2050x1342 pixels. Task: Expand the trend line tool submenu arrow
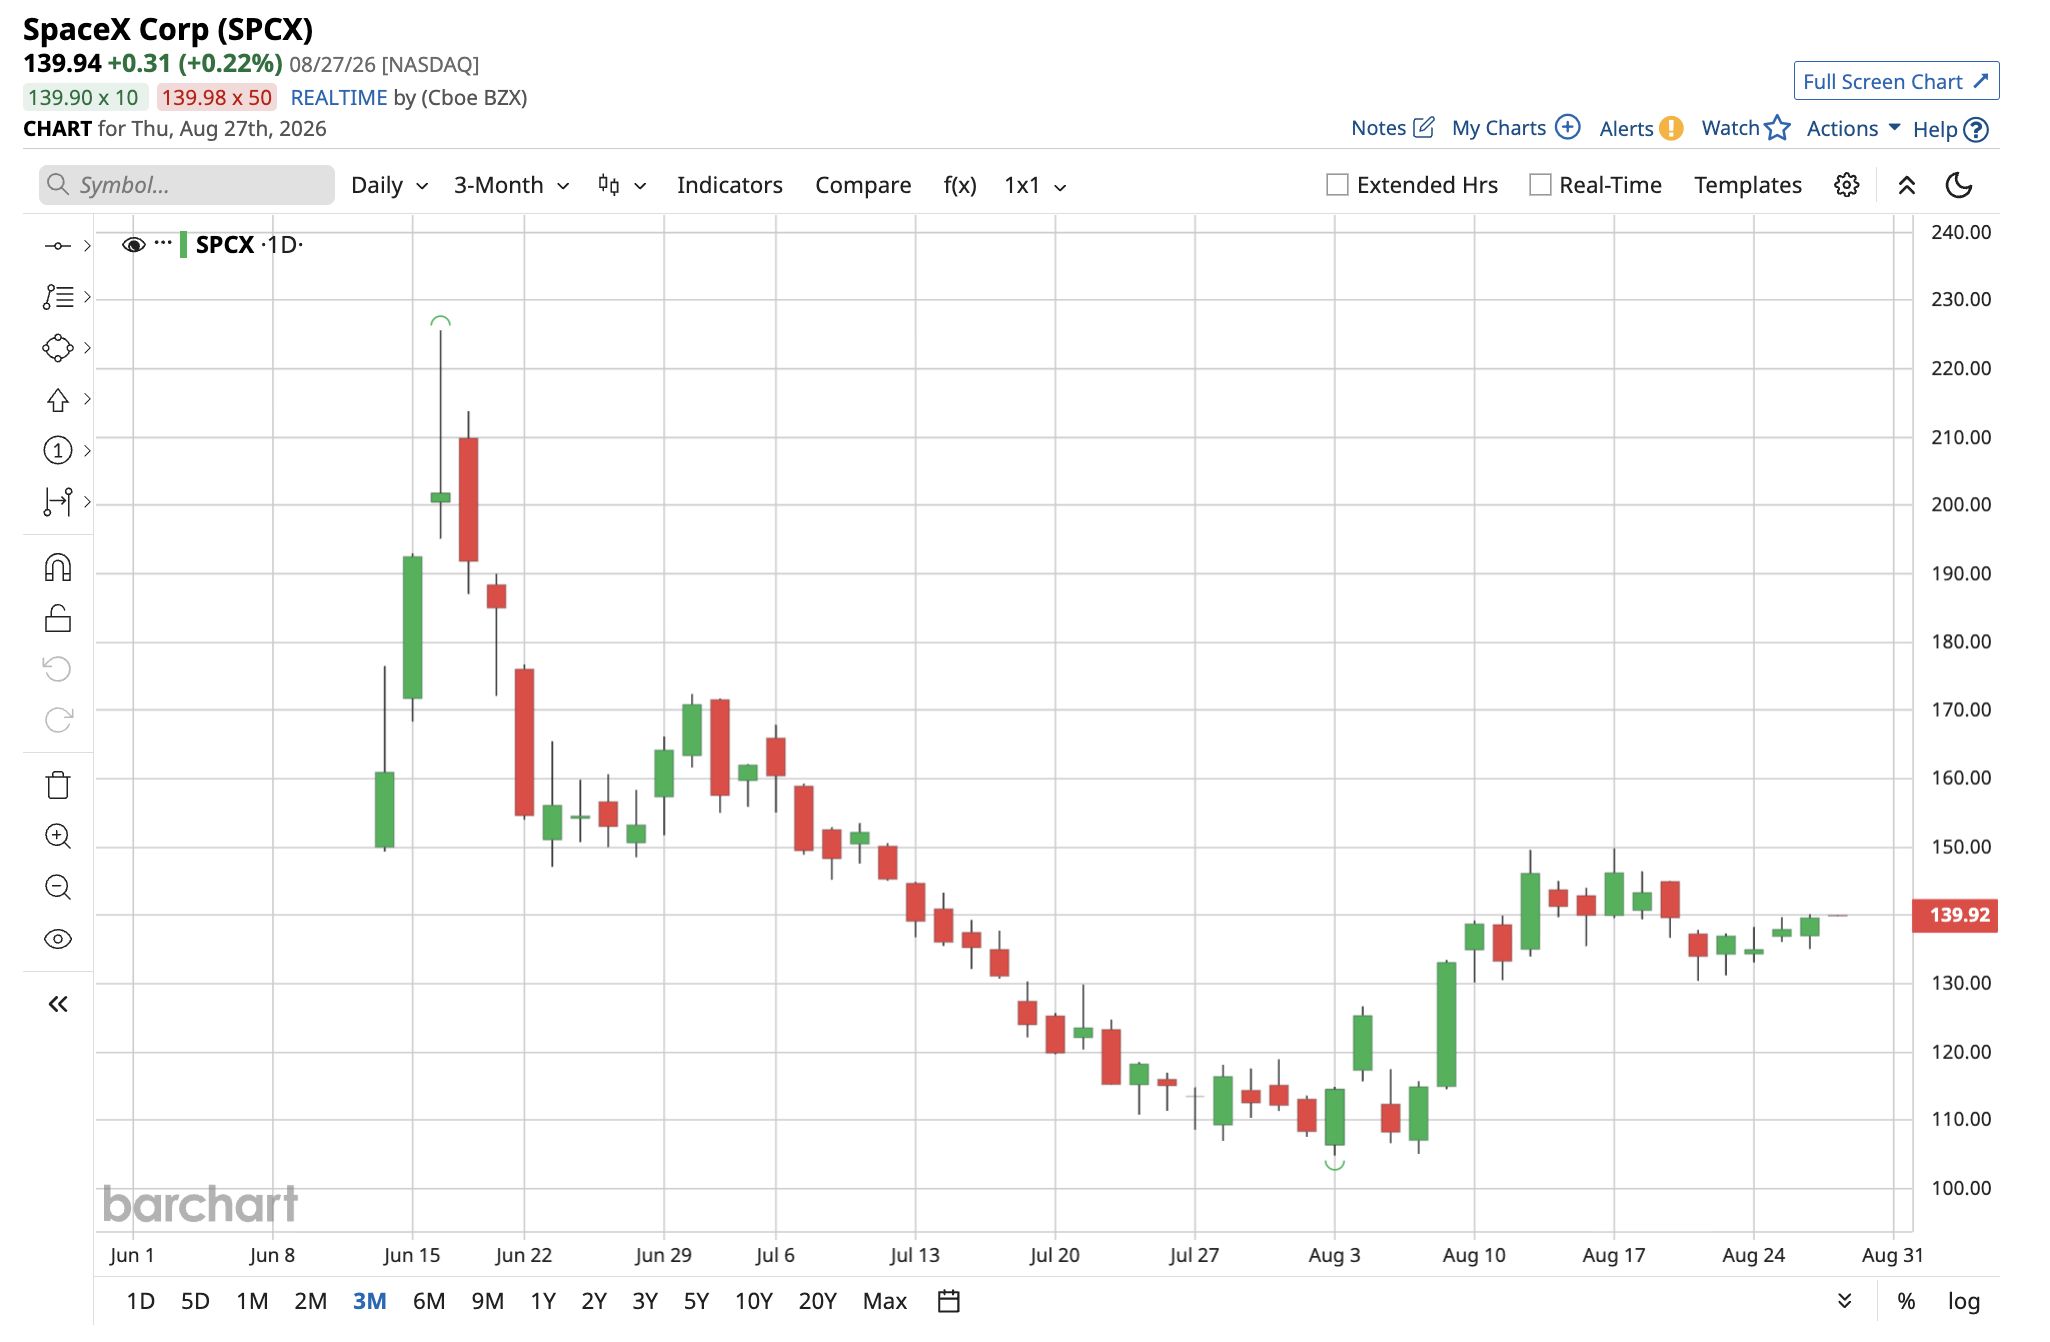tap(88, 246)
